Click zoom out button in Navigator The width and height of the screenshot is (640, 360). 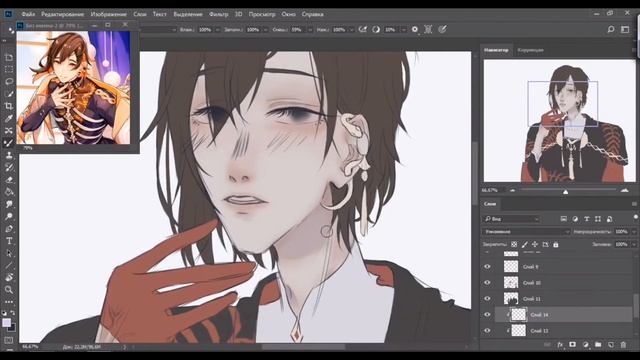[512, 190]
